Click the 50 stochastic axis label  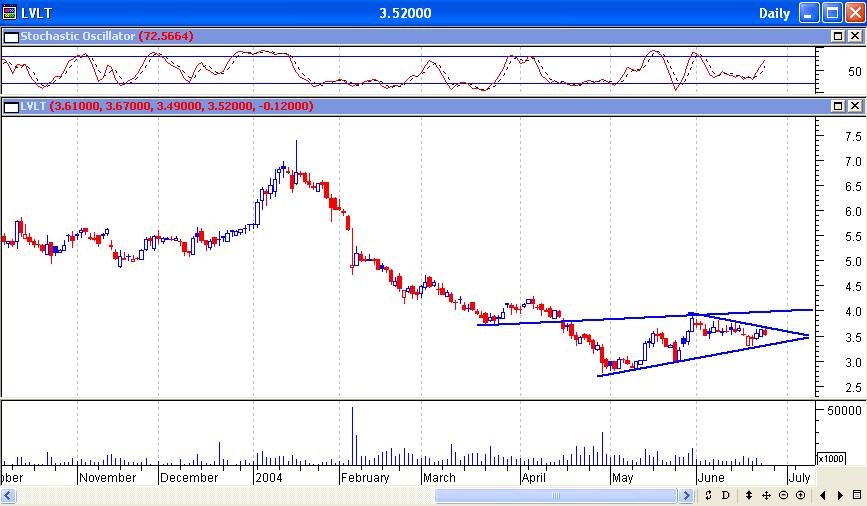click(x=854, y=71)
